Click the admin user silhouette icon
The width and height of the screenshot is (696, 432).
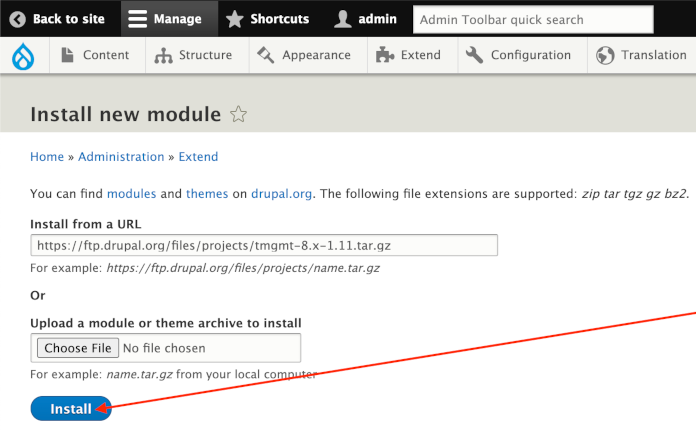click(x=343, y=19)
